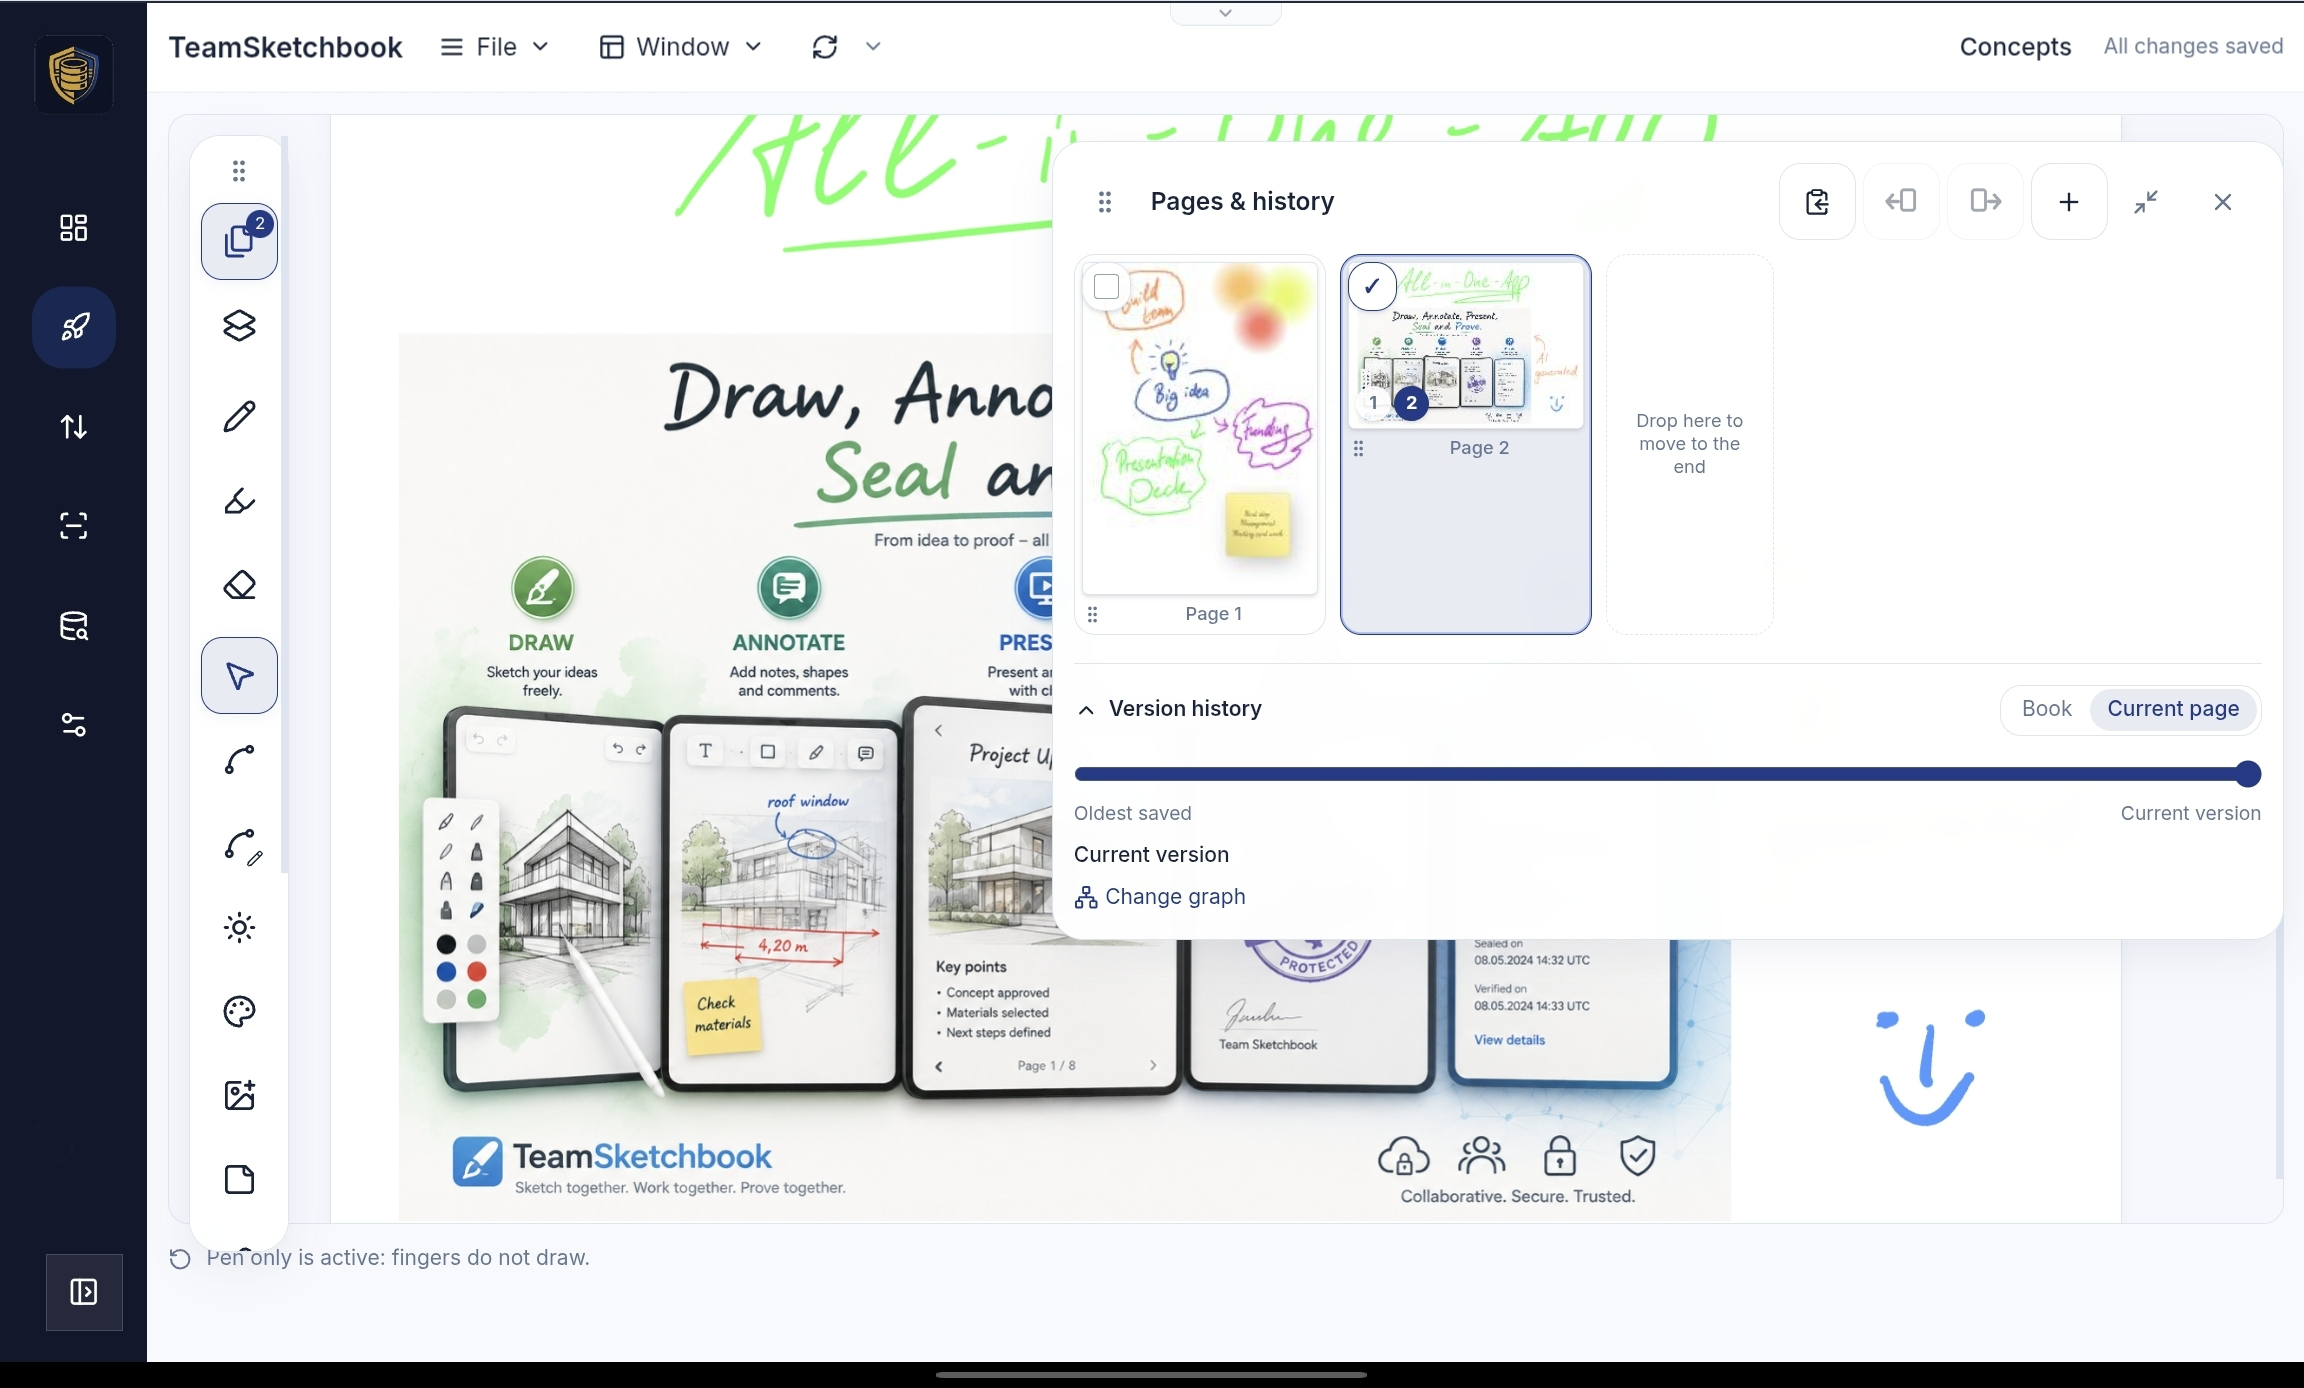The image size is (2304, 1388).
Task: Click the 'Drop here to move to the end' zone
Action: [x=1690, y=444]
